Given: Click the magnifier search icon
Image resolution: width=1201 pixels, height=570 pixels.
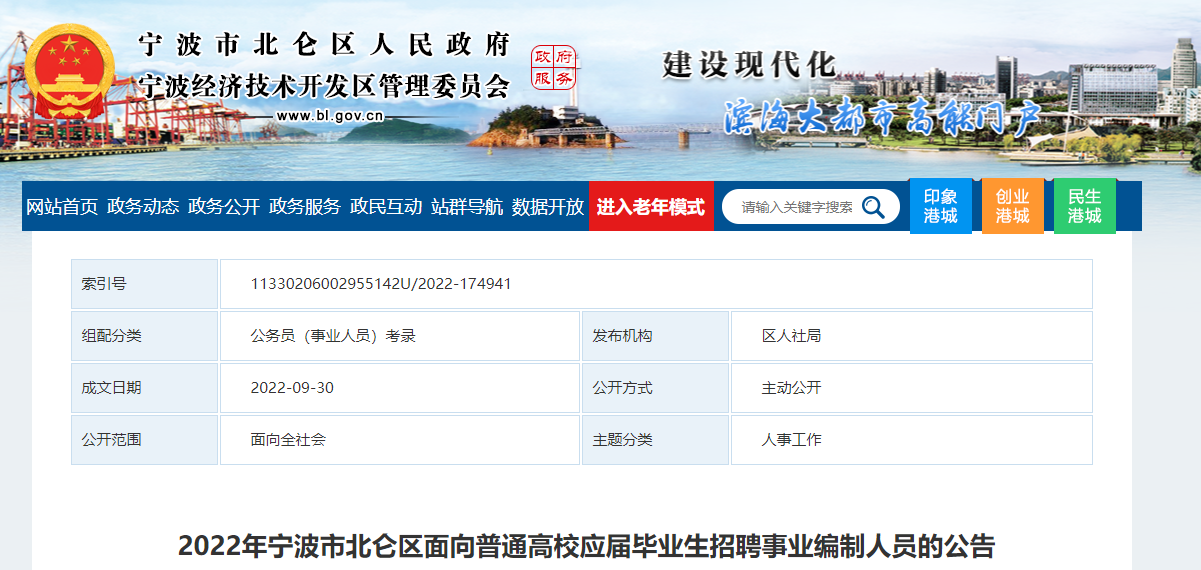Looking at the screenshot, I should (x=873, y=207).
